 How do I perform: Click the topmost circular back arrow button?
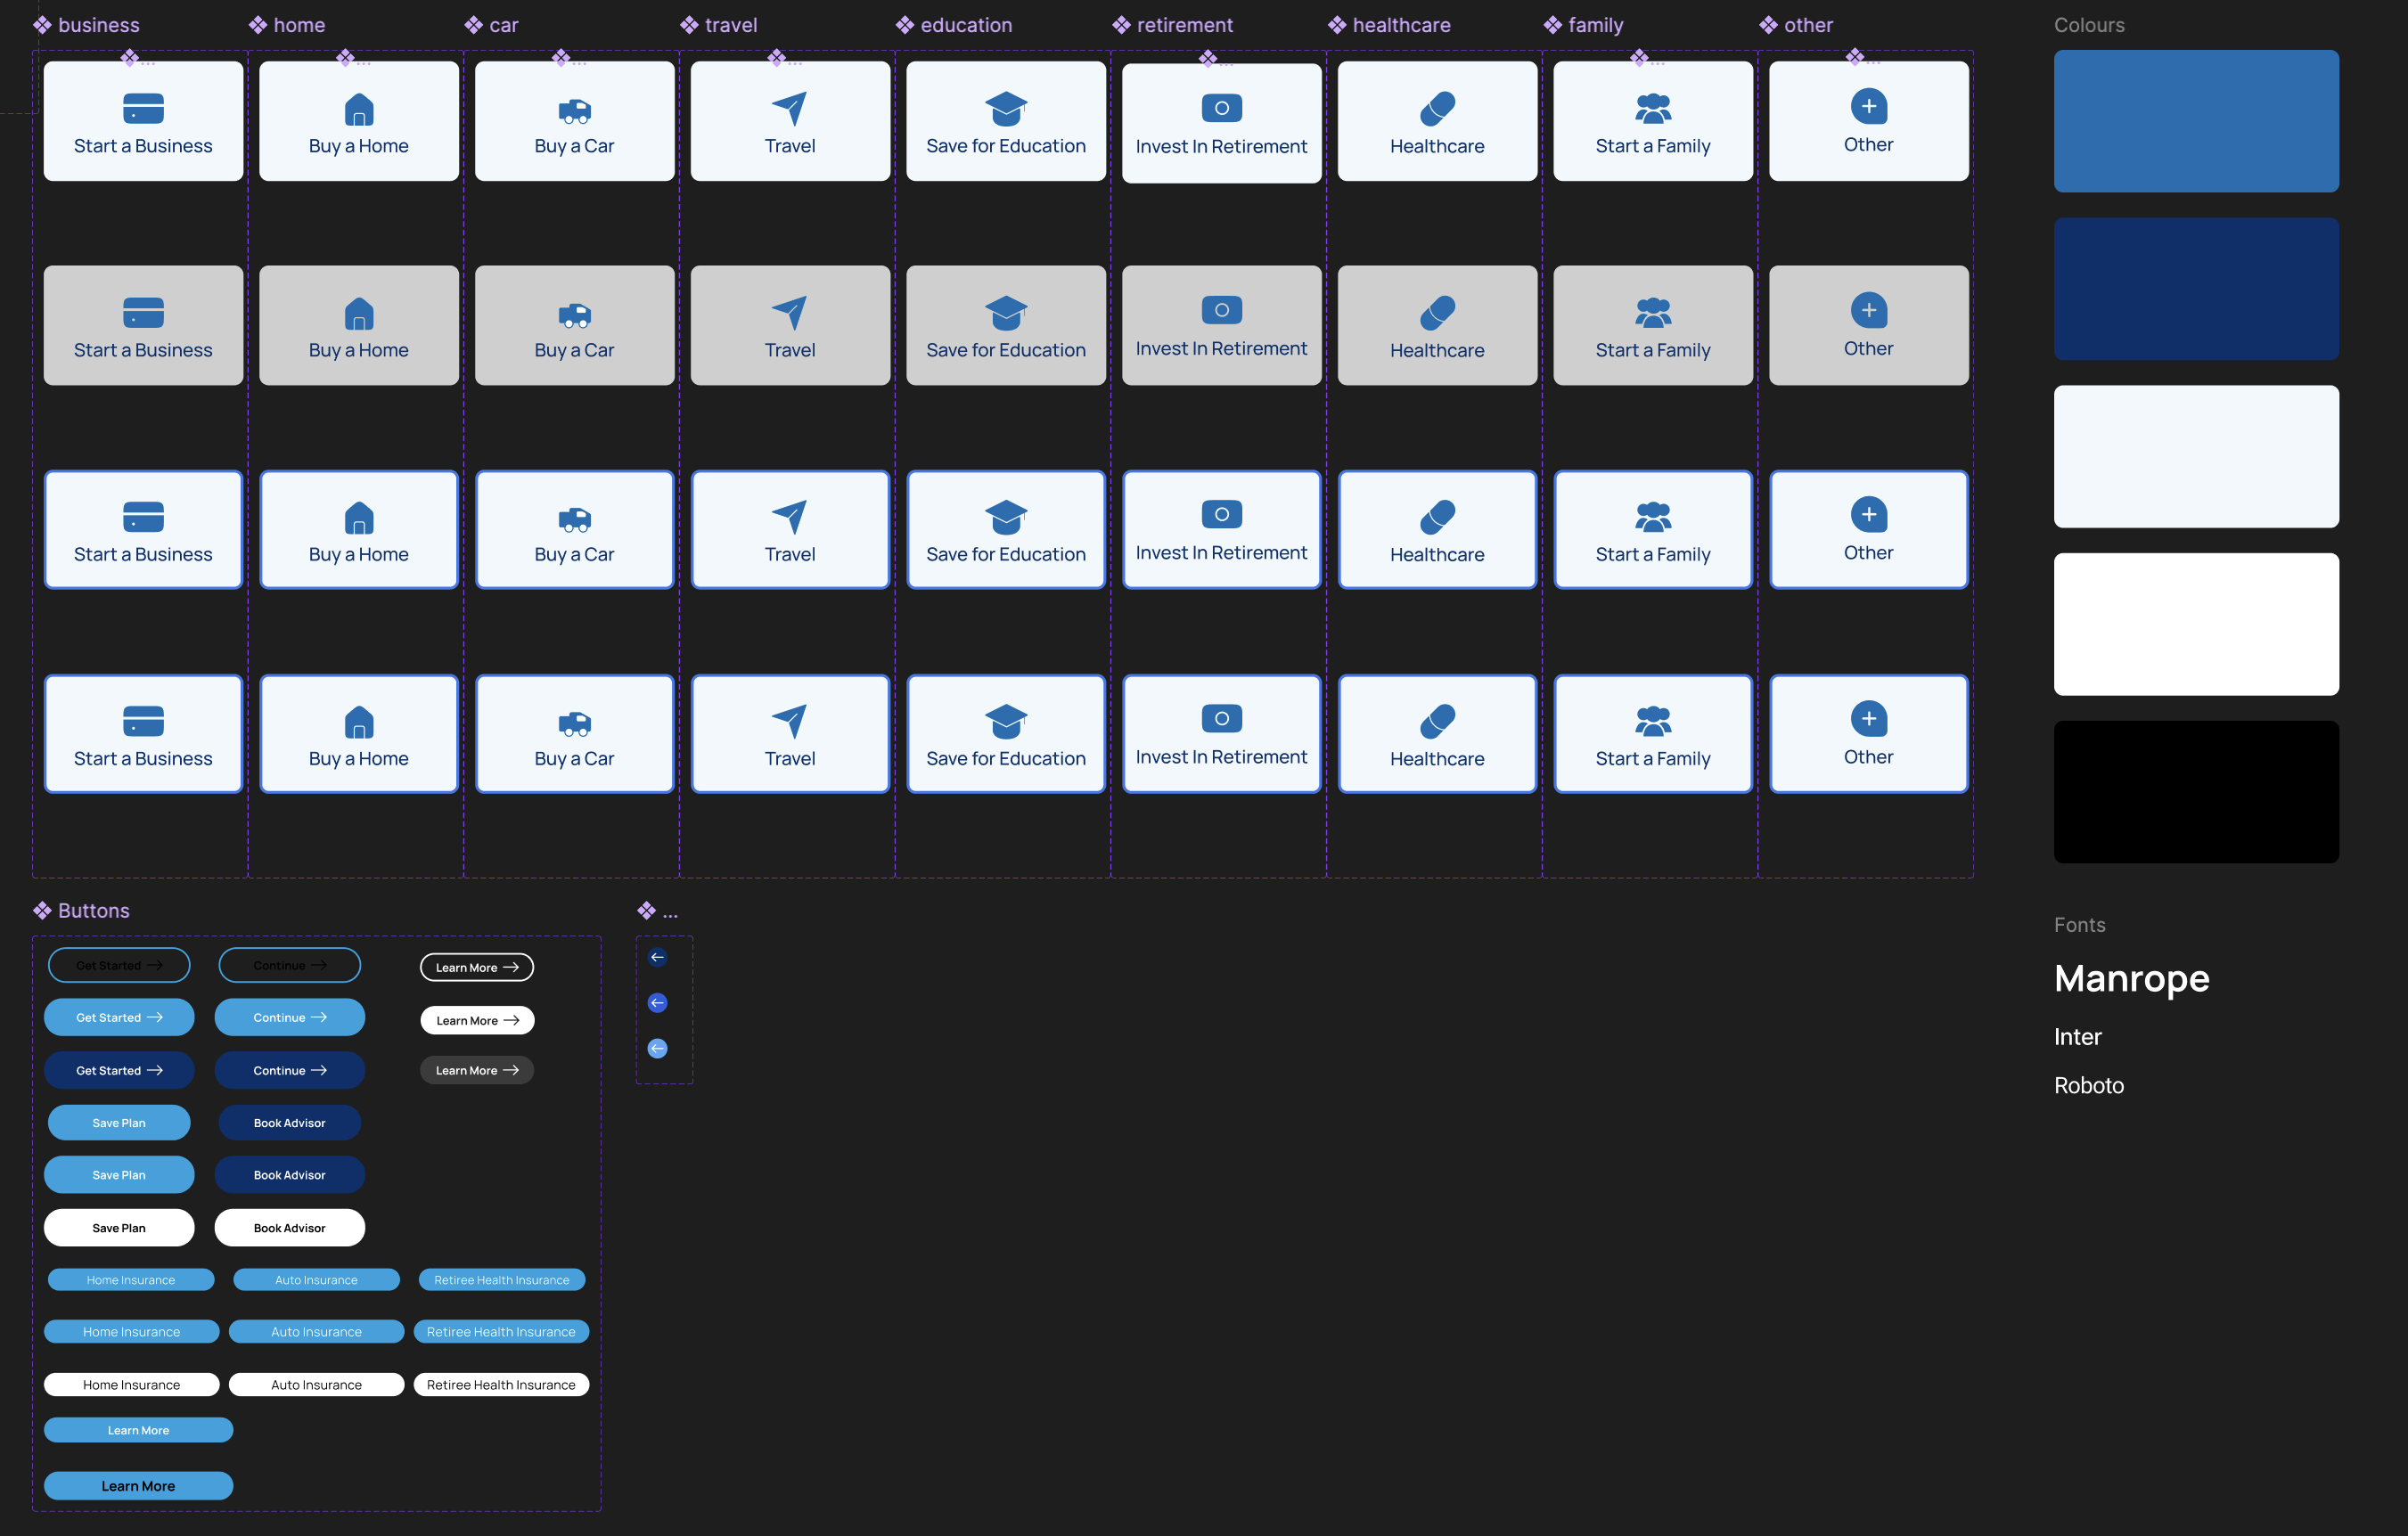(x=657, y=957)
